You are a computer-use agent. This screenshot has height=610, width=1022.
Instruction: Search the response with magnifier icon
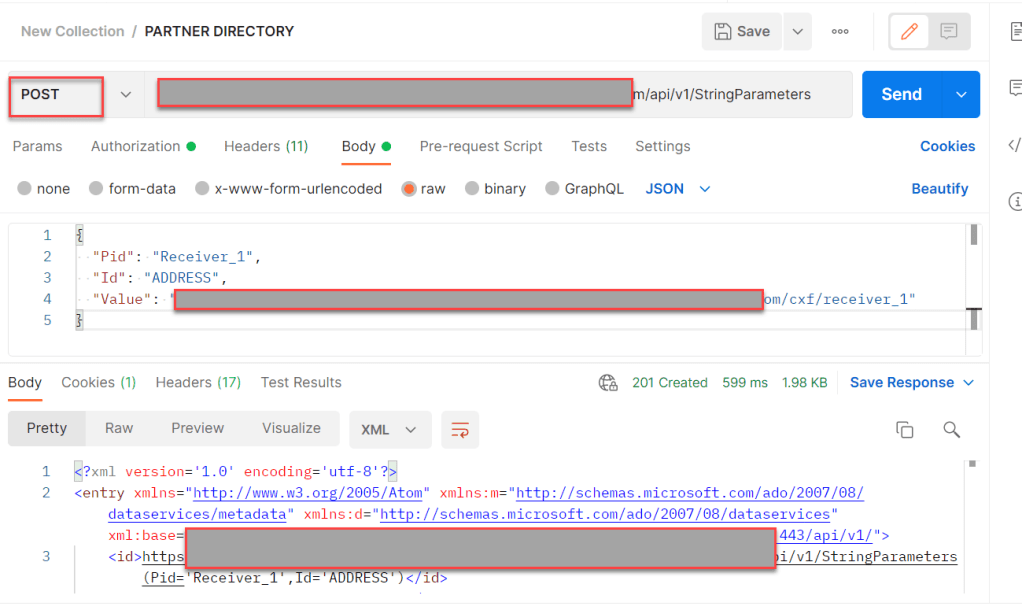[x=951, y=429]
